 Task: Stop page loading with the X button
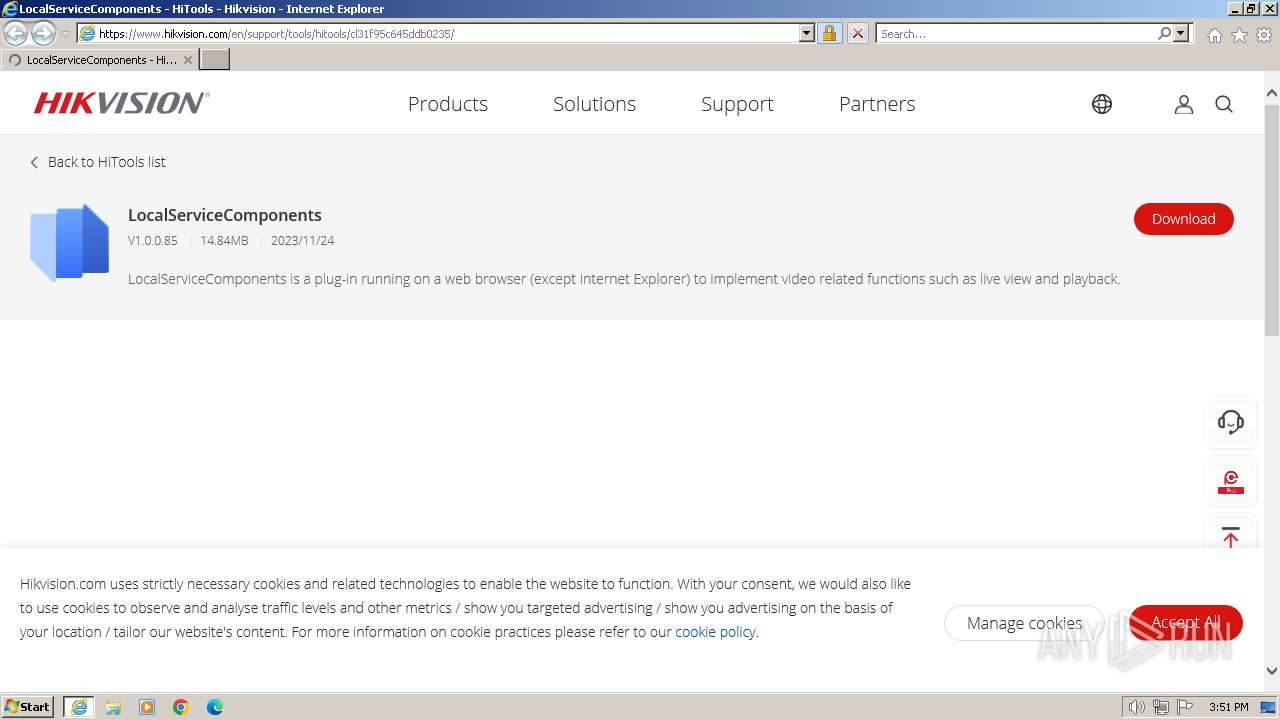858,33
